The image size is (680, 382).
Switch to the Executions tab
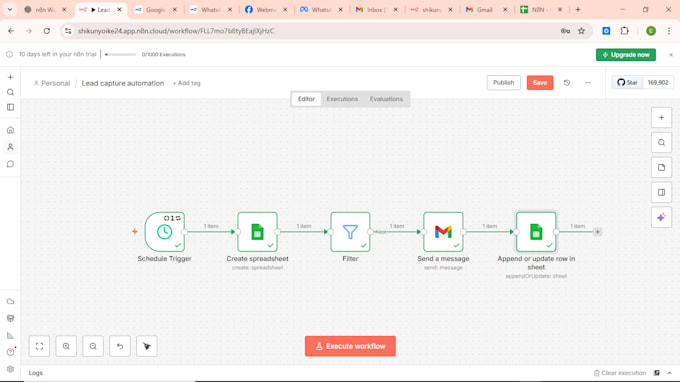342,99
